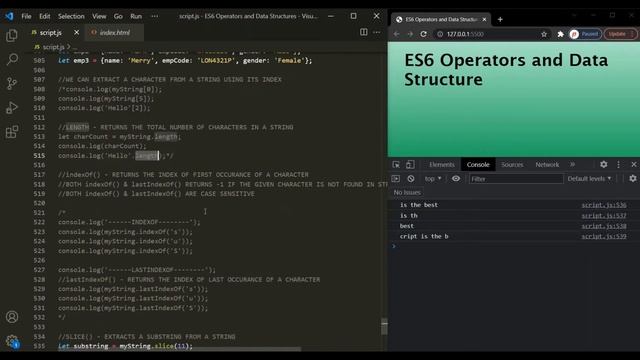The image size is (640, 360).
Task: Open the browser extensions puzzle icon
Action: tap(560, 34)
